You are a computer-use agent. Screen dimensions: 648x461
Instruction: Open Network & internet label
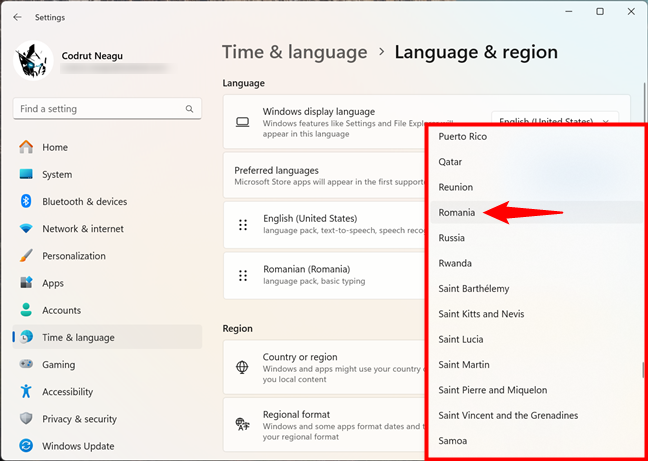83,228
